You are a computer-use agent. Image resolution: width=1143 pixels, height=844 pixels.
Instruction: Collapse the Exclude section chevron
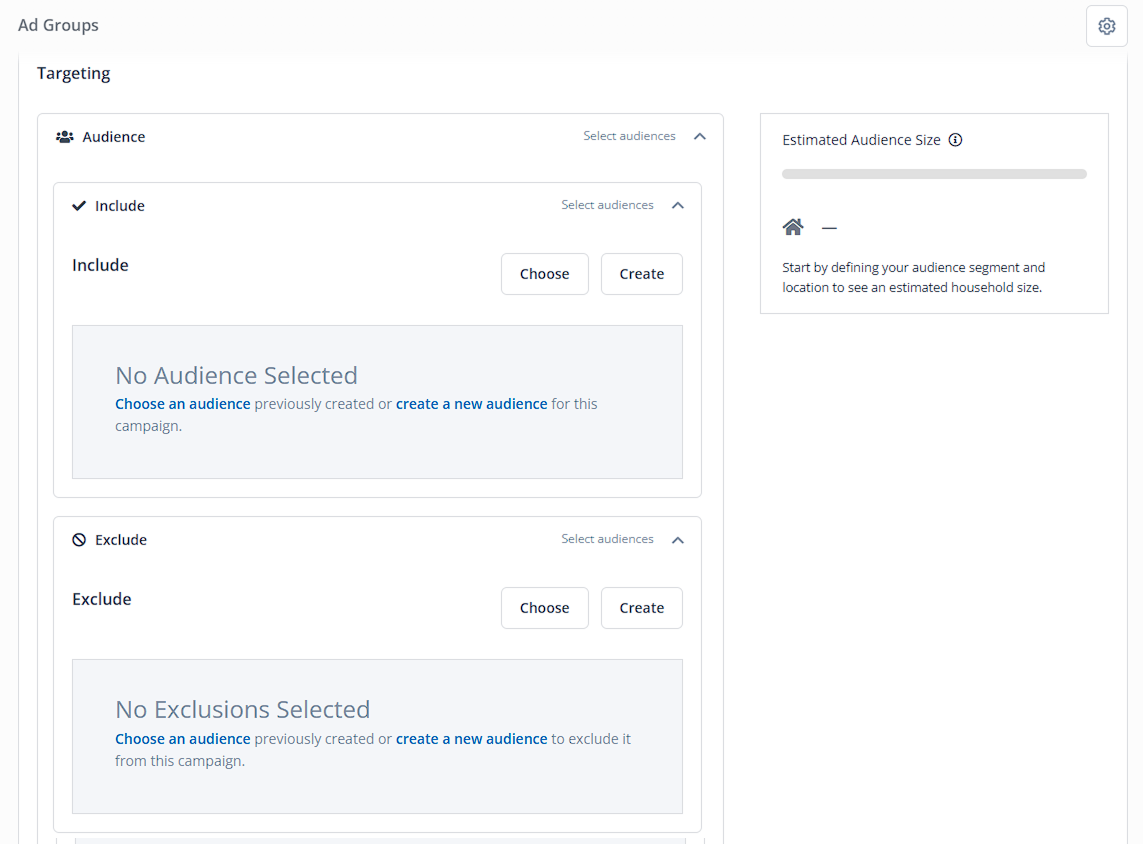(x=678, y=540)
